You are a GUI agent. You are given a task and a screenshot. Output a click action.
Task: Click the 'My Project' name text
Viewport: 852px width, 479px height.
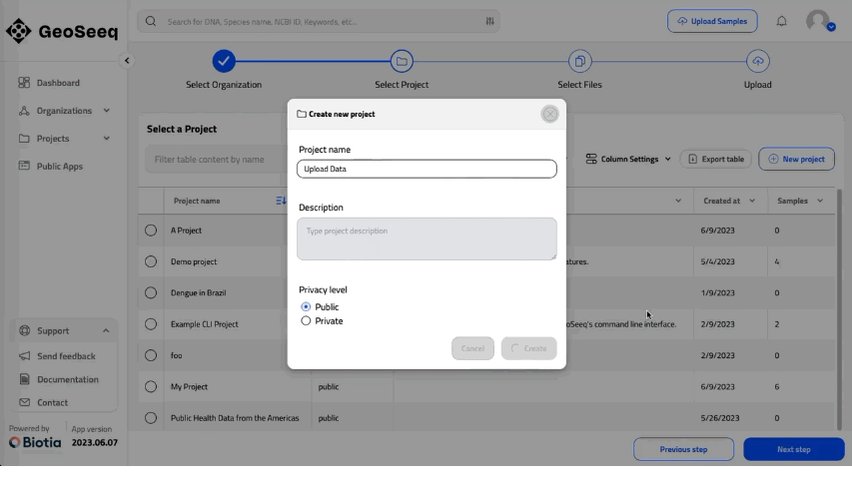pos(189,387)
